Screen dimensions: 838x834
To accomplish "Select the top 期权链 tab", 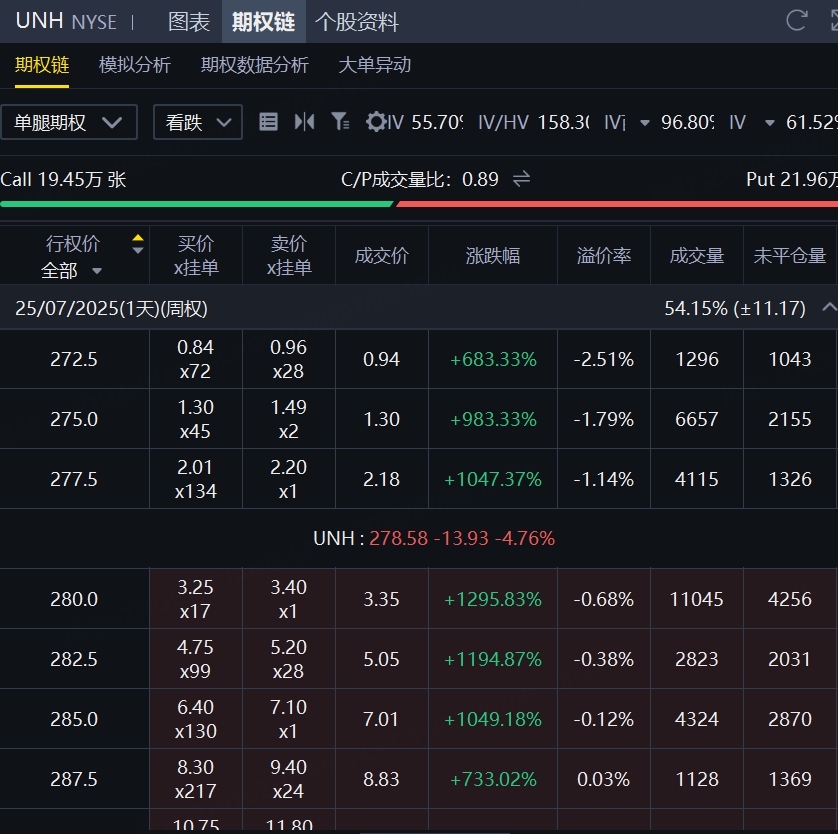I will (263, 22).
